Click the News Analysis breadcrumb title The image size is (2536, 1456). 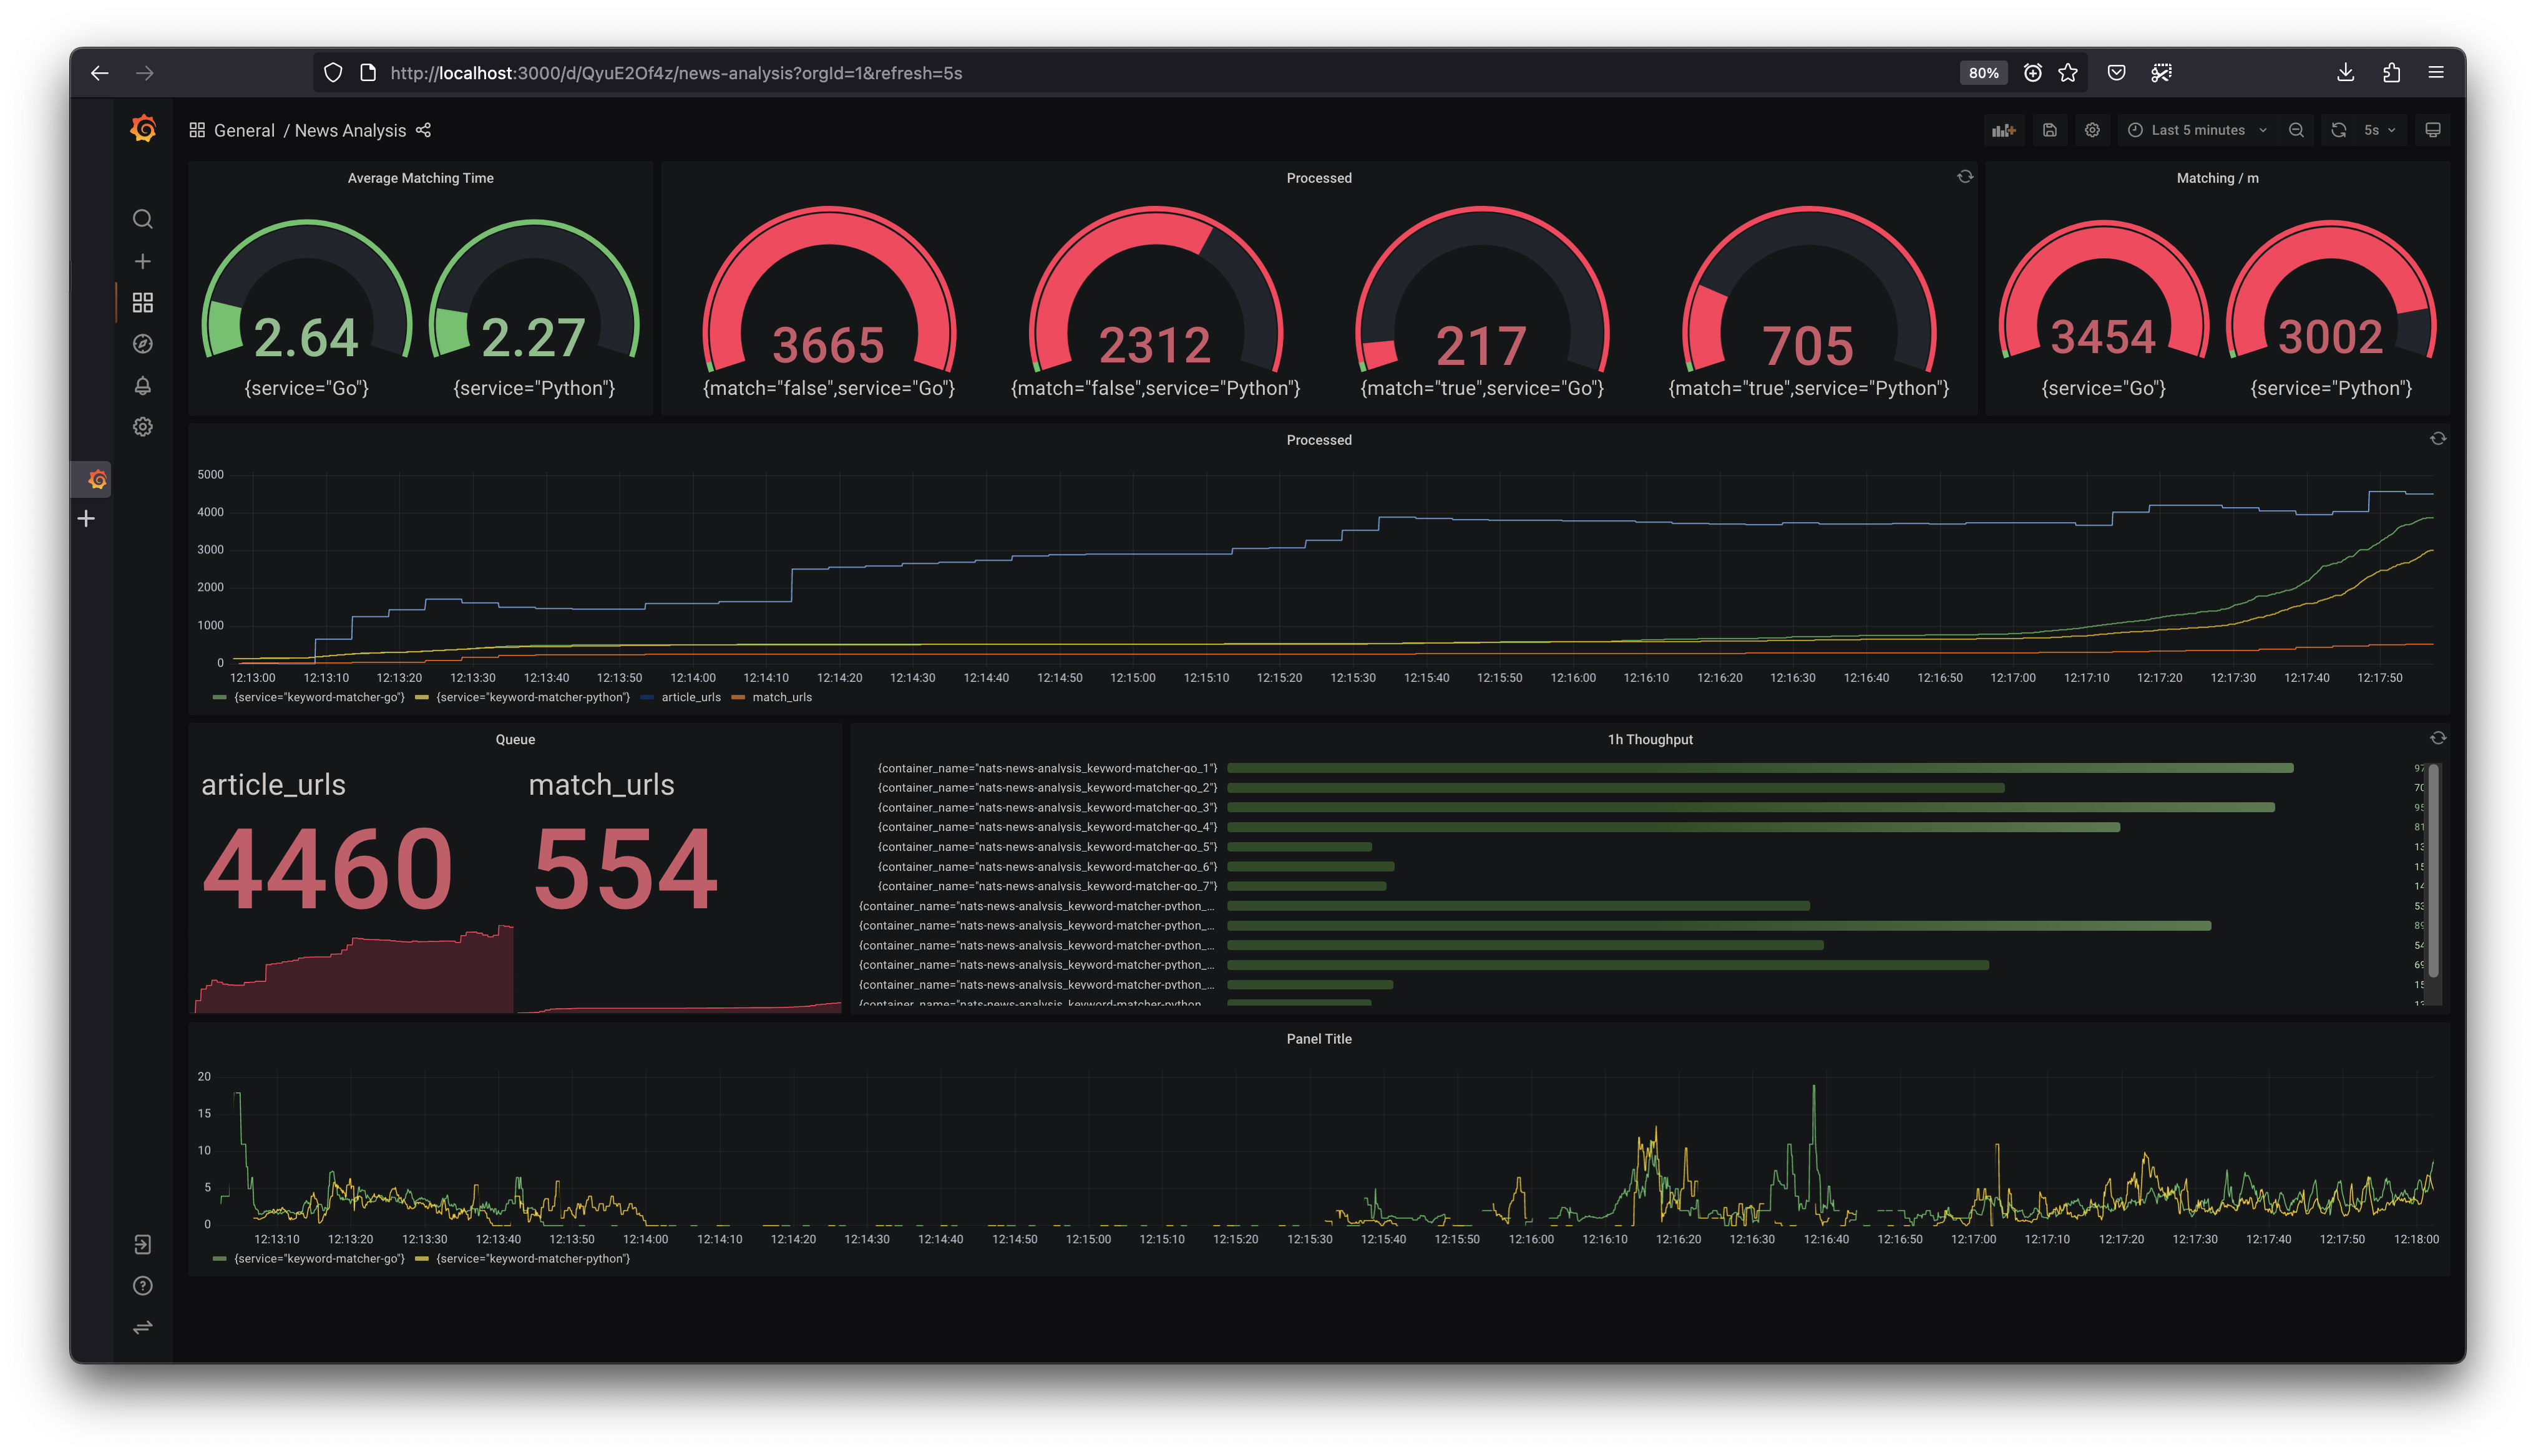click(x=350, y=131)
